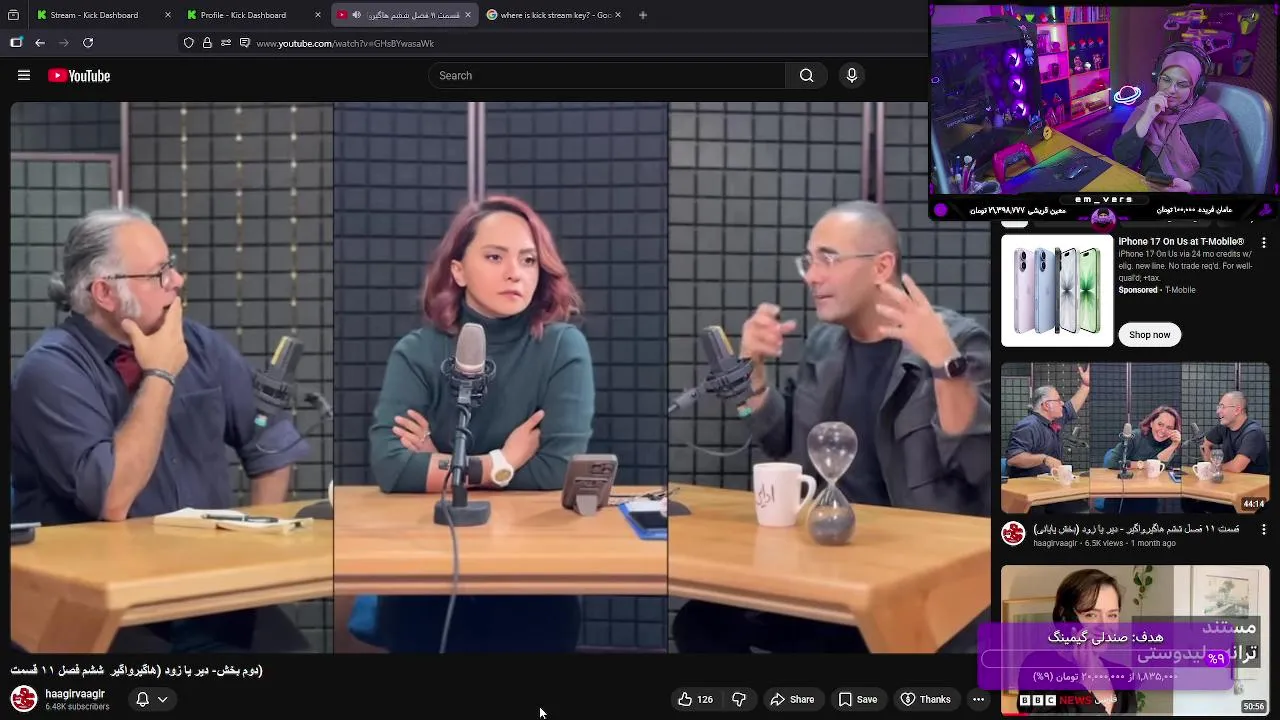Dislike the video with thumbs-down

[x=739, y=699]
